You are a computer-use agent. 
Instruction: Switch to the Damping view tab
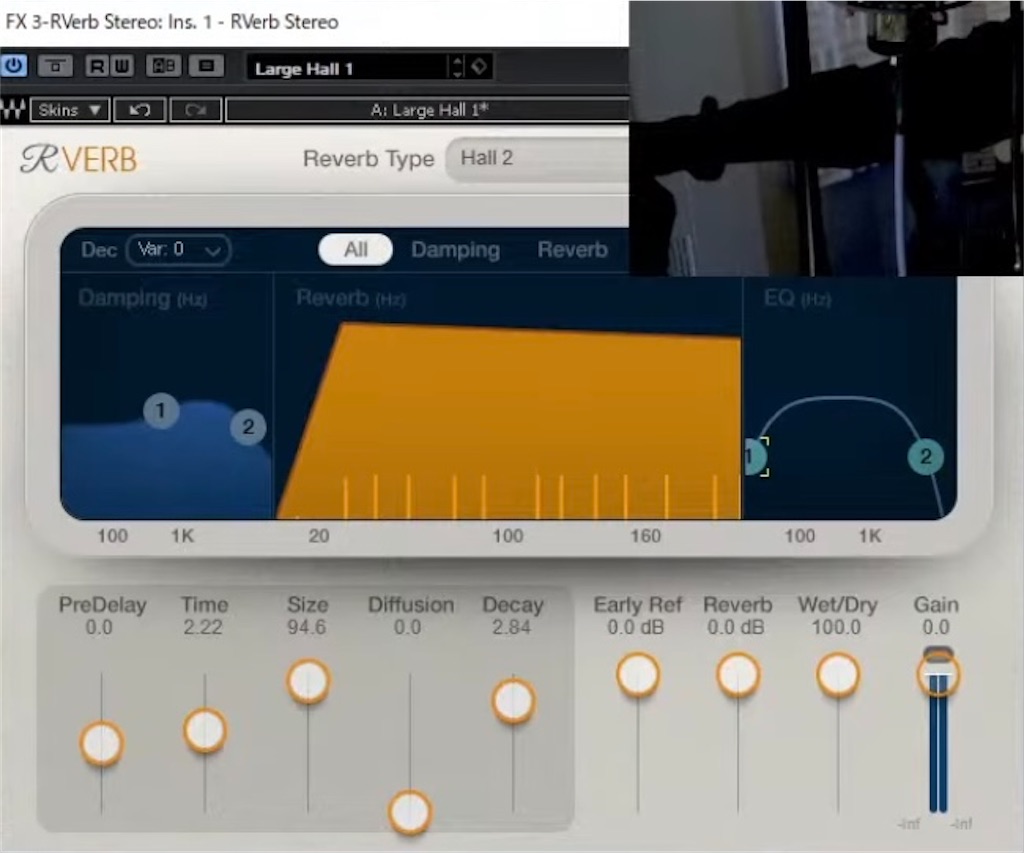[x=455, y=250]
